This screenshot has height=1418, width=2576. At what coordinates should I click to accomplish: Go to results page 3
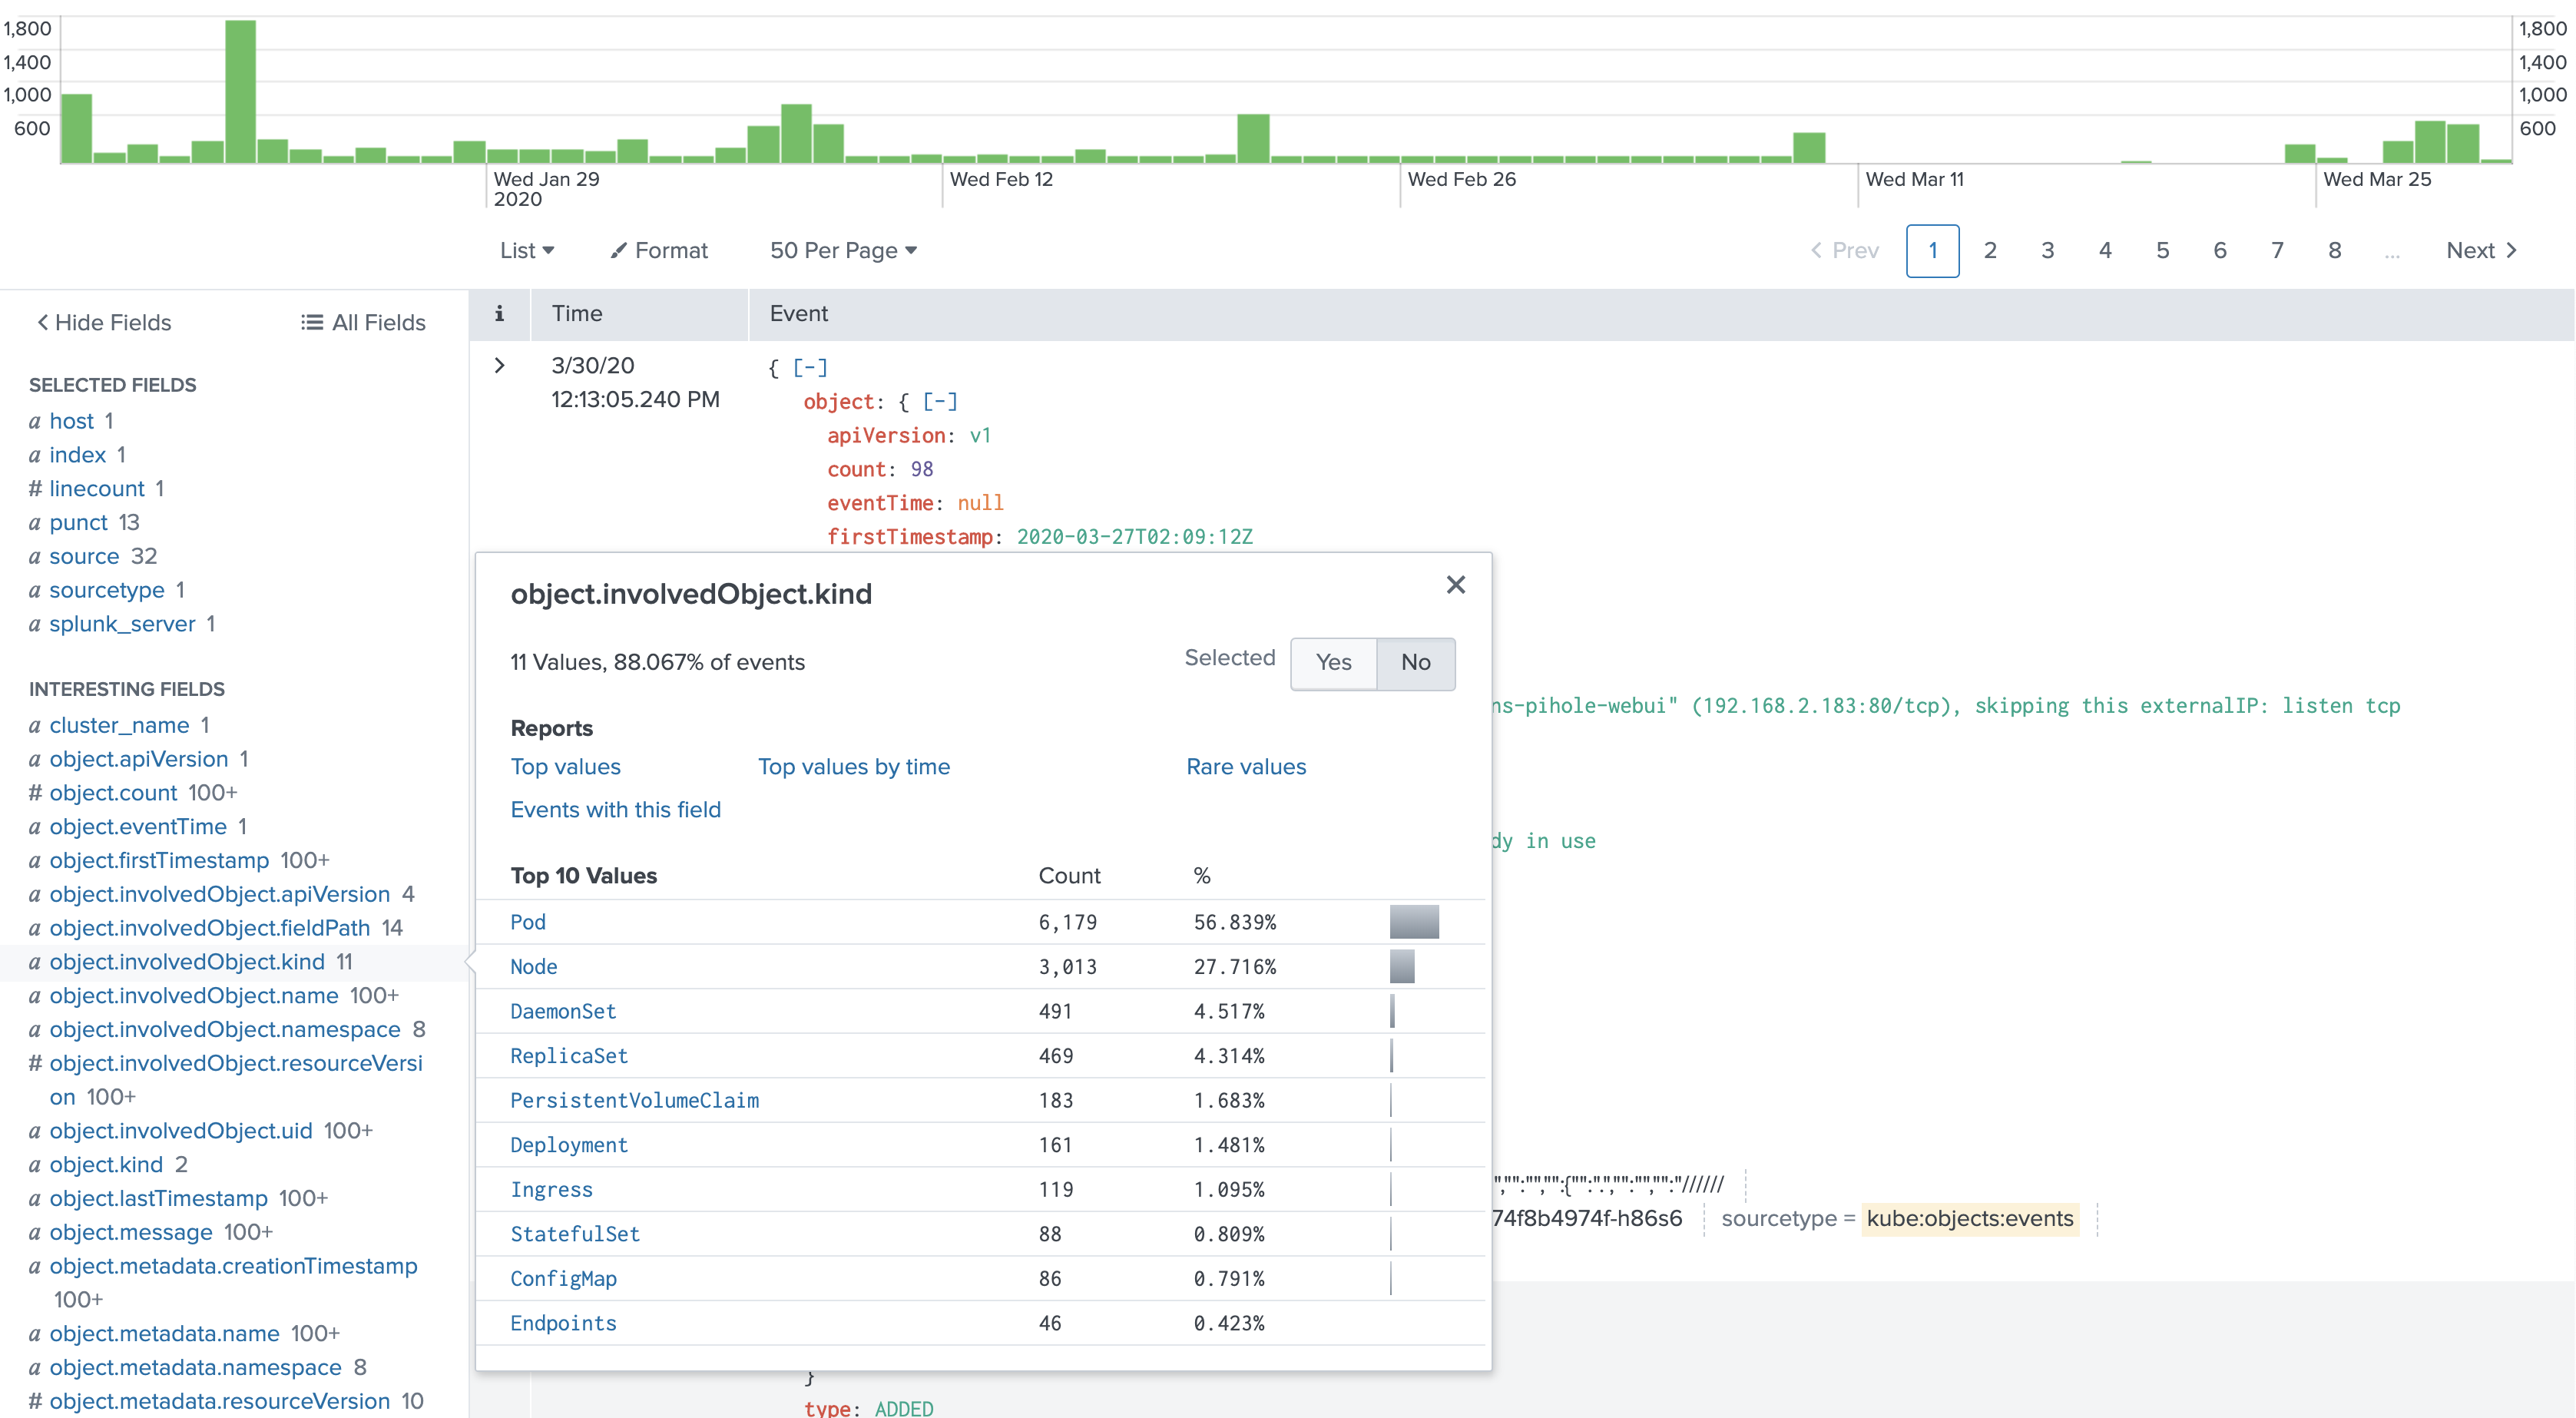point(2047,250)
